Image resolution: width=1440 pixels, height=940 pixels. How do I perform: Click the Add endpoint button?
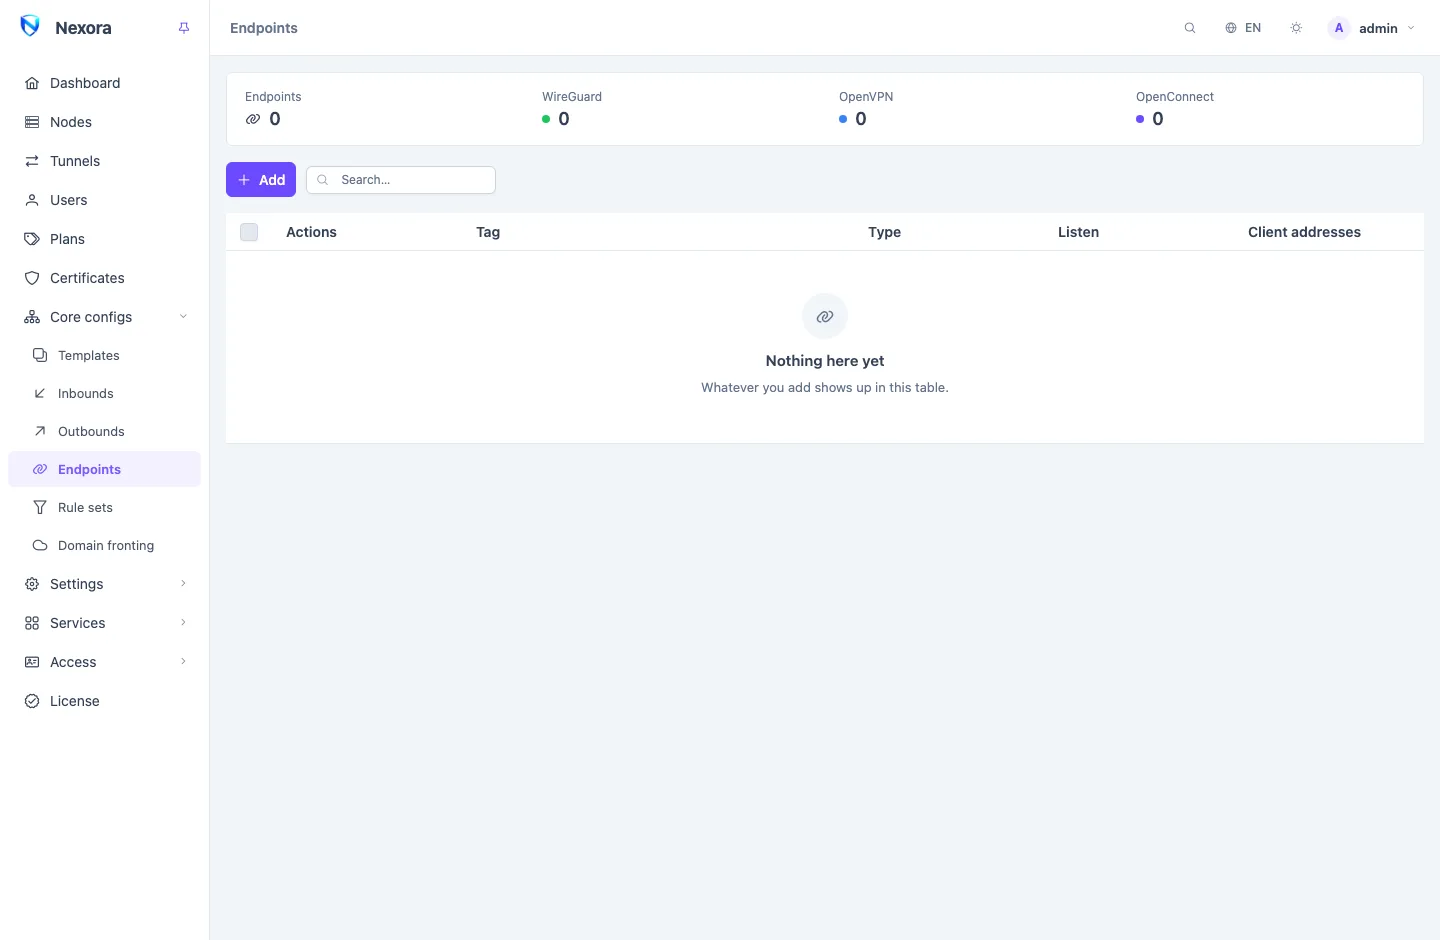click(261, 180)
